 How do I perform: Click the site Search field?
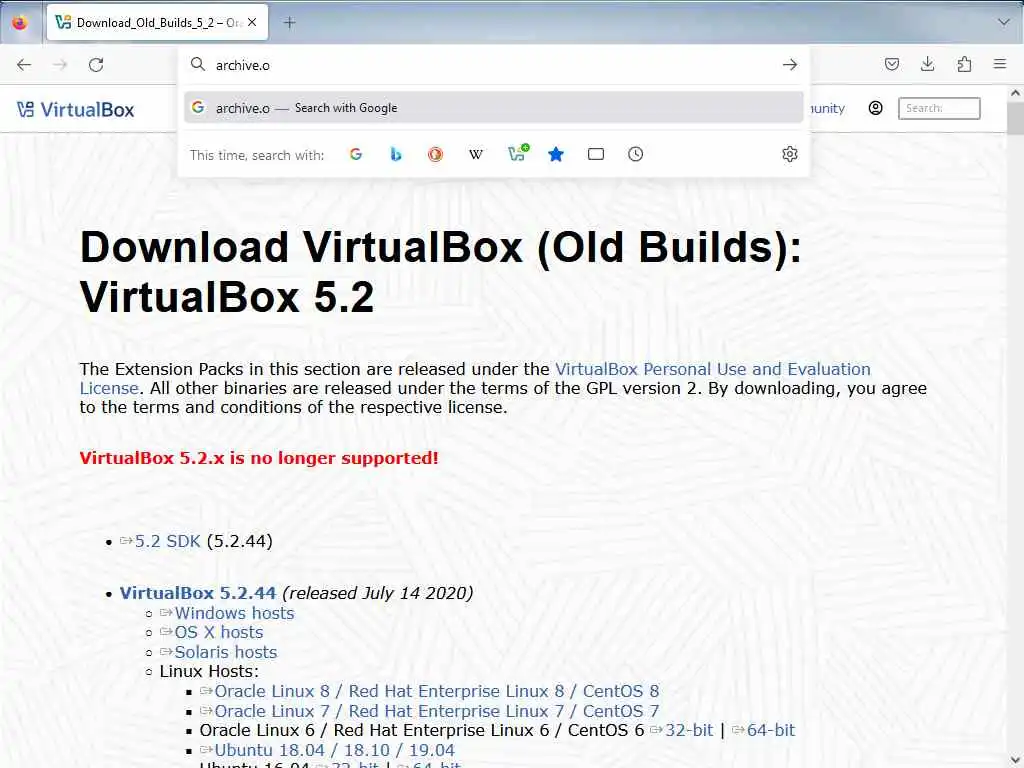coord(939,108)
